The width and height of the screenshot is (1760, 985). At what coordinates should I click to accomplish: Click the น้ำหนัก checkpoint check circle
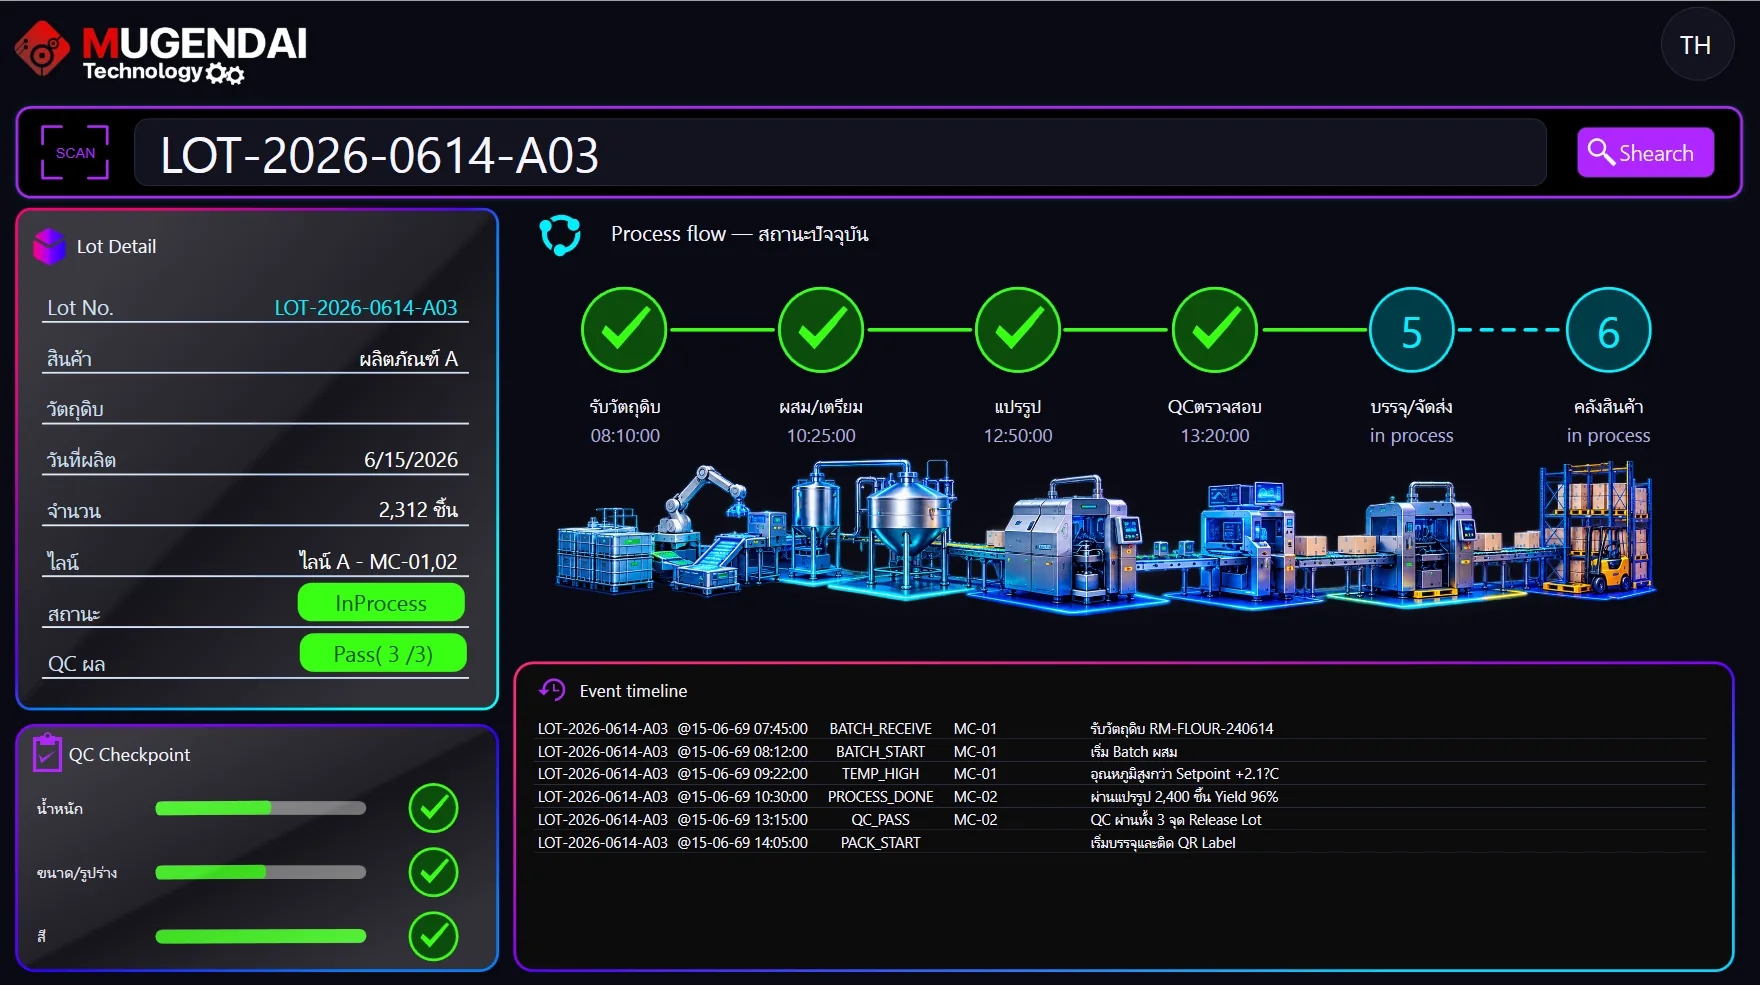434,808
